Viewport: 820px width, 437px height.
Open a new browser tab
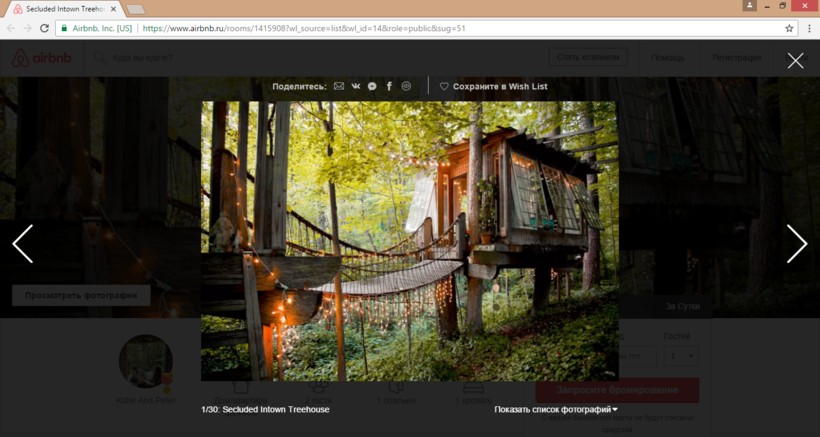pyautogui.click(x=136, y=9)
